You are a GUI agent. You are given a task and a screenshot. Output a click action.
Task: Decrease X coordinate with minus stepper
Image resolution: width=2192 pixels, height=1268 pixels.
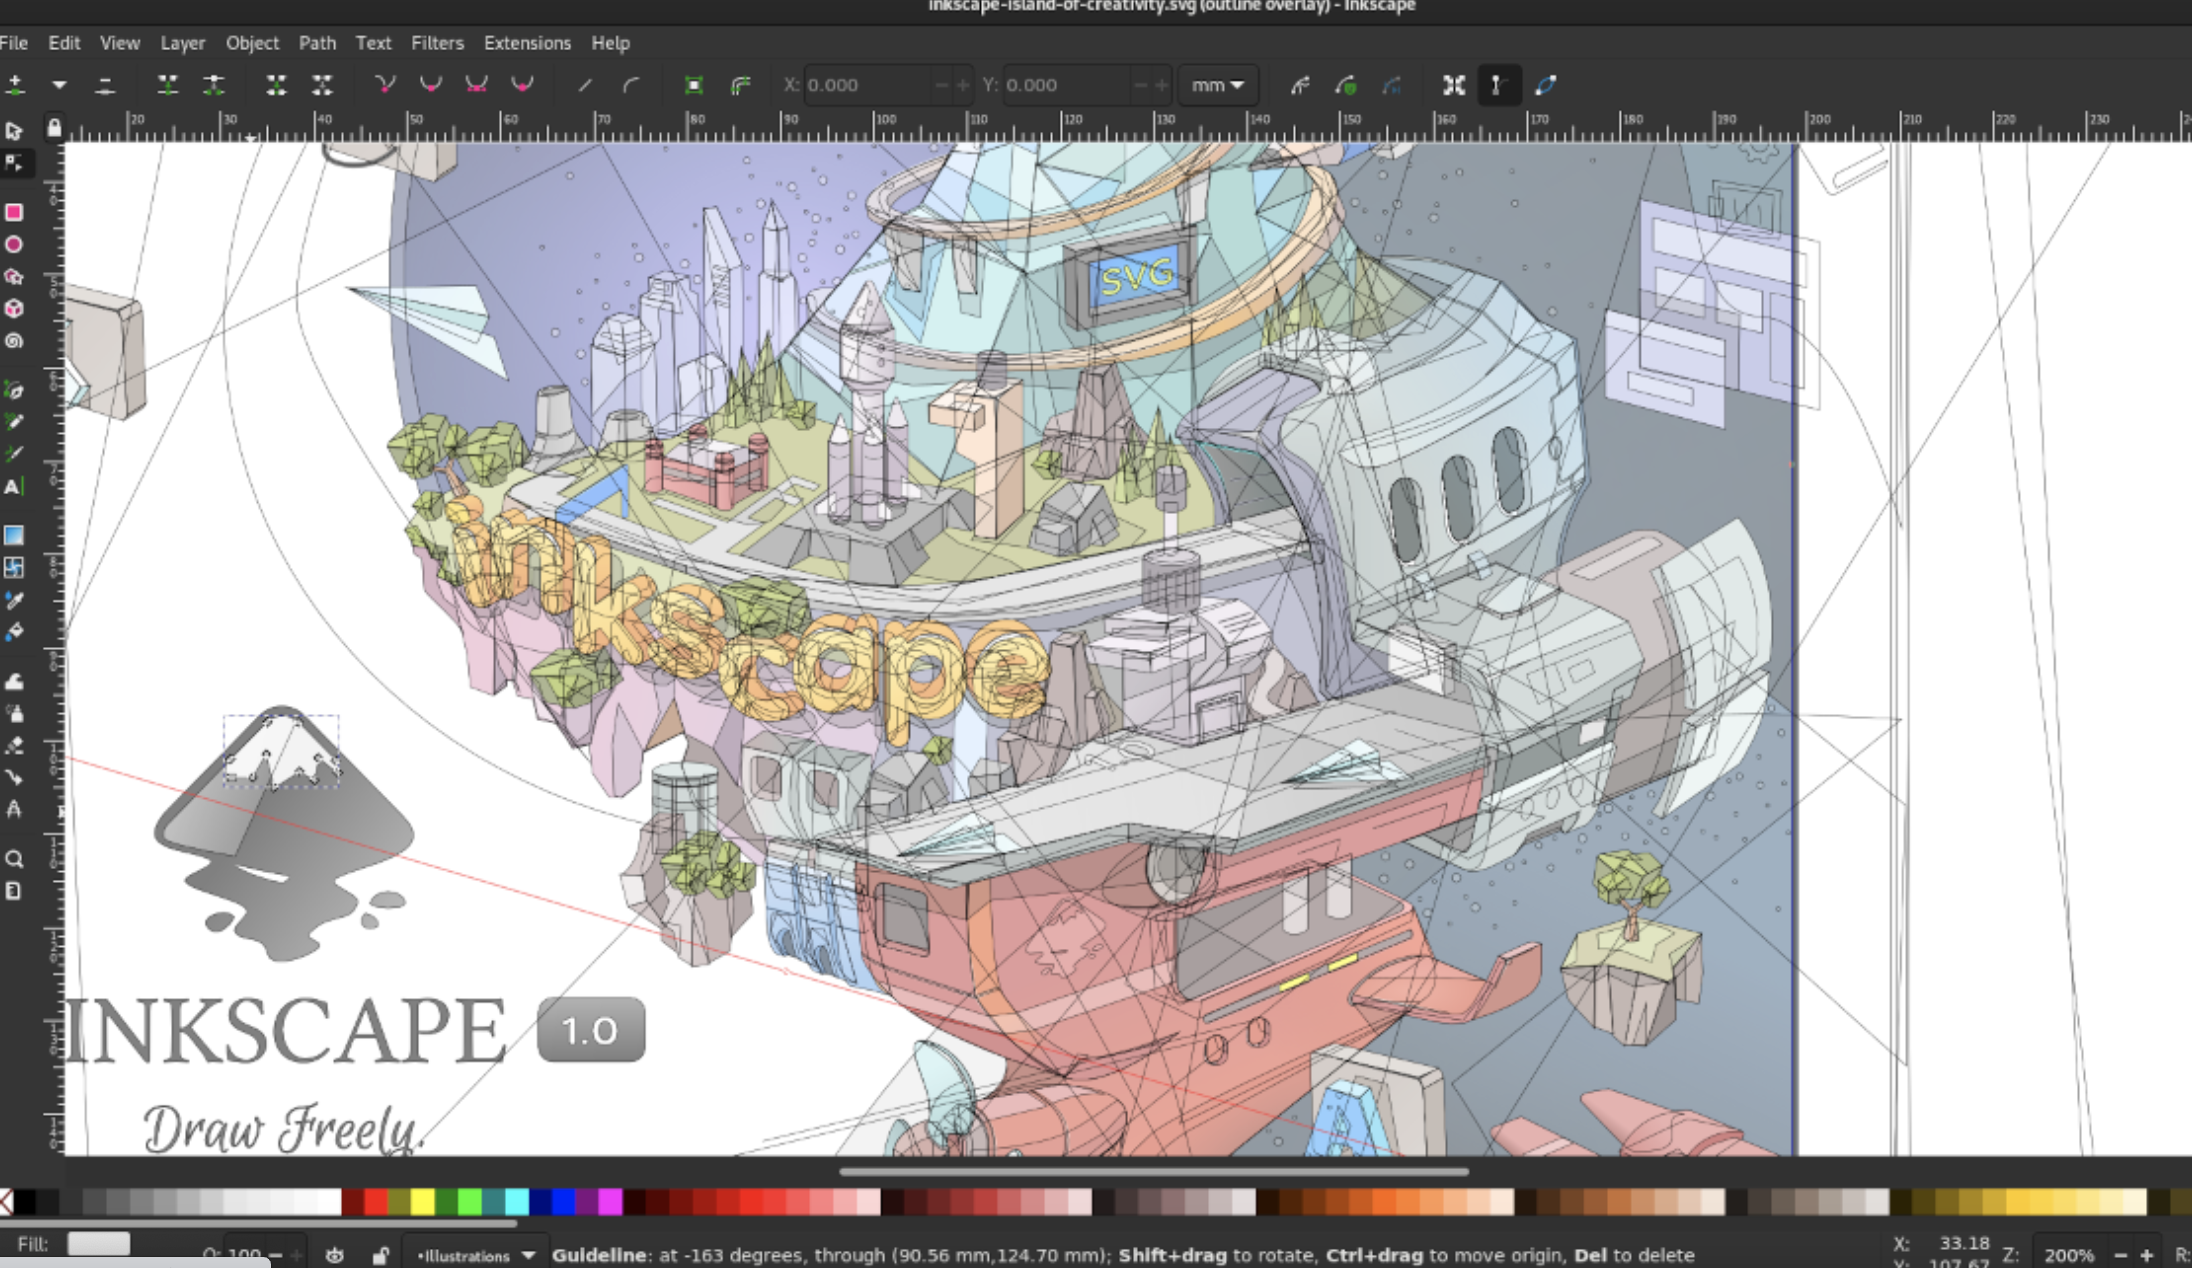[x=941, y=86]
